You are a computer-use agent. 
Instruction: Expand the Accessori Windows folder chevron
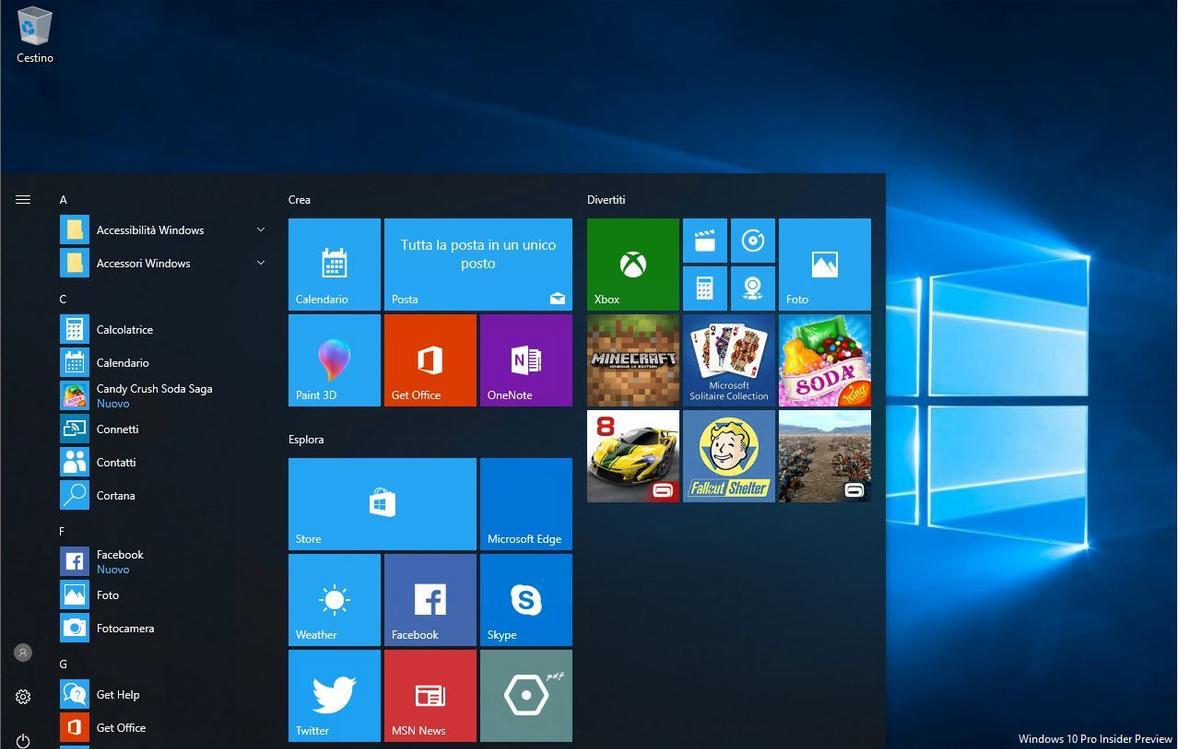[x=261, y=263]
